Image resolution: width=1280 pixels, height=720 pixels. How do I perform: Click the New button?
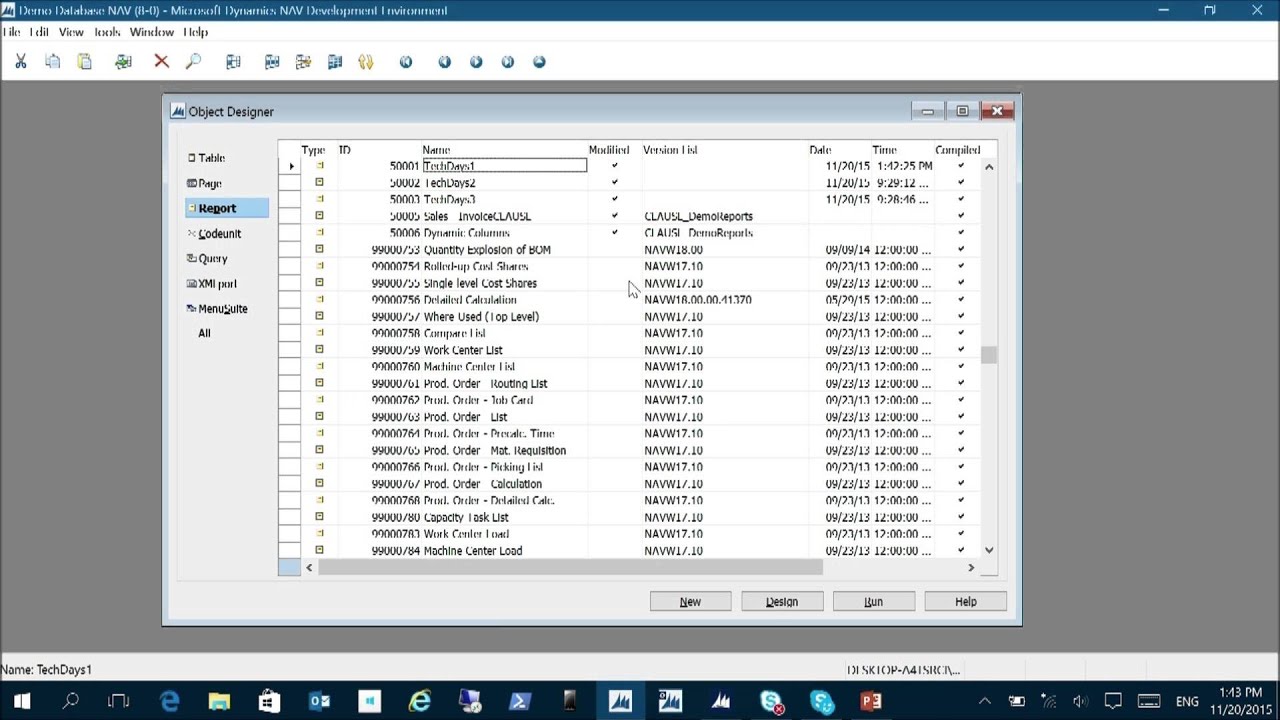point(690,602)
